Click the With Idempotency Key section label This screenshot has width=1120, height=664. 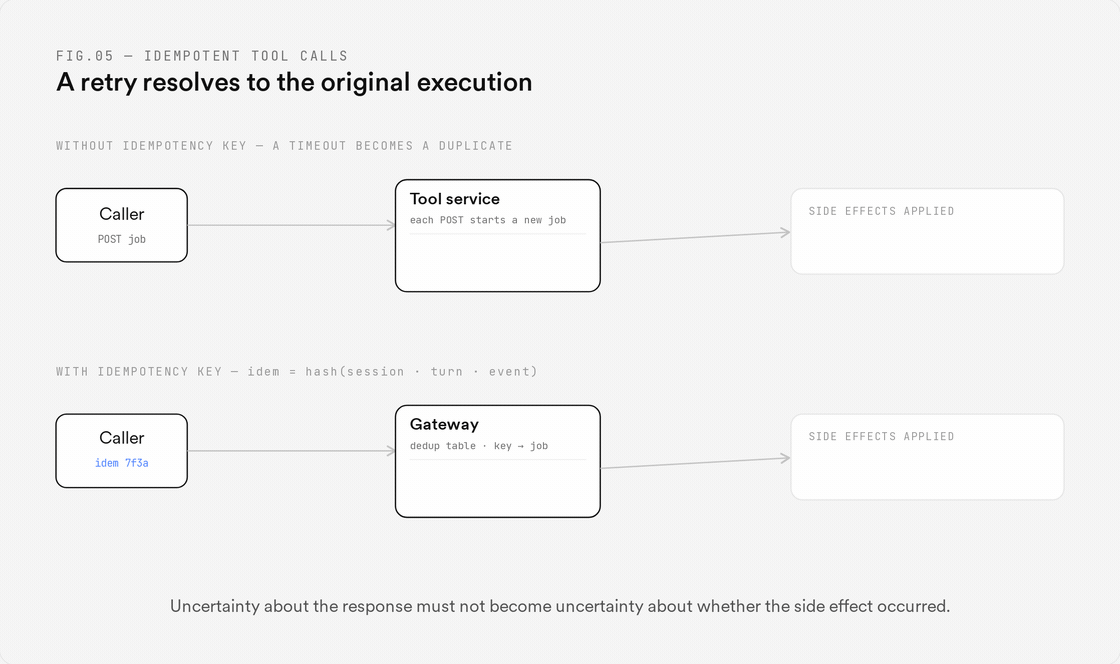point(296,371)
